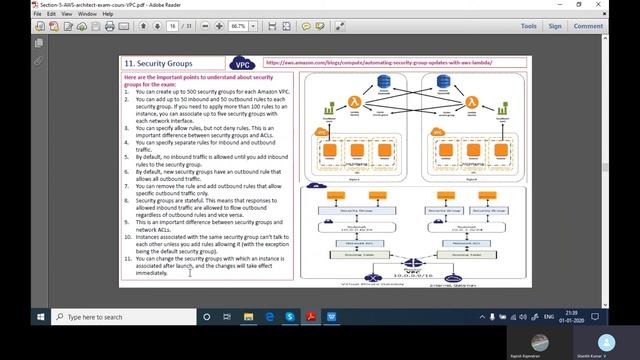Click the zoom percentage field showing 66.7%
This screenshot has width=640, height=360.
coord(239,26)
